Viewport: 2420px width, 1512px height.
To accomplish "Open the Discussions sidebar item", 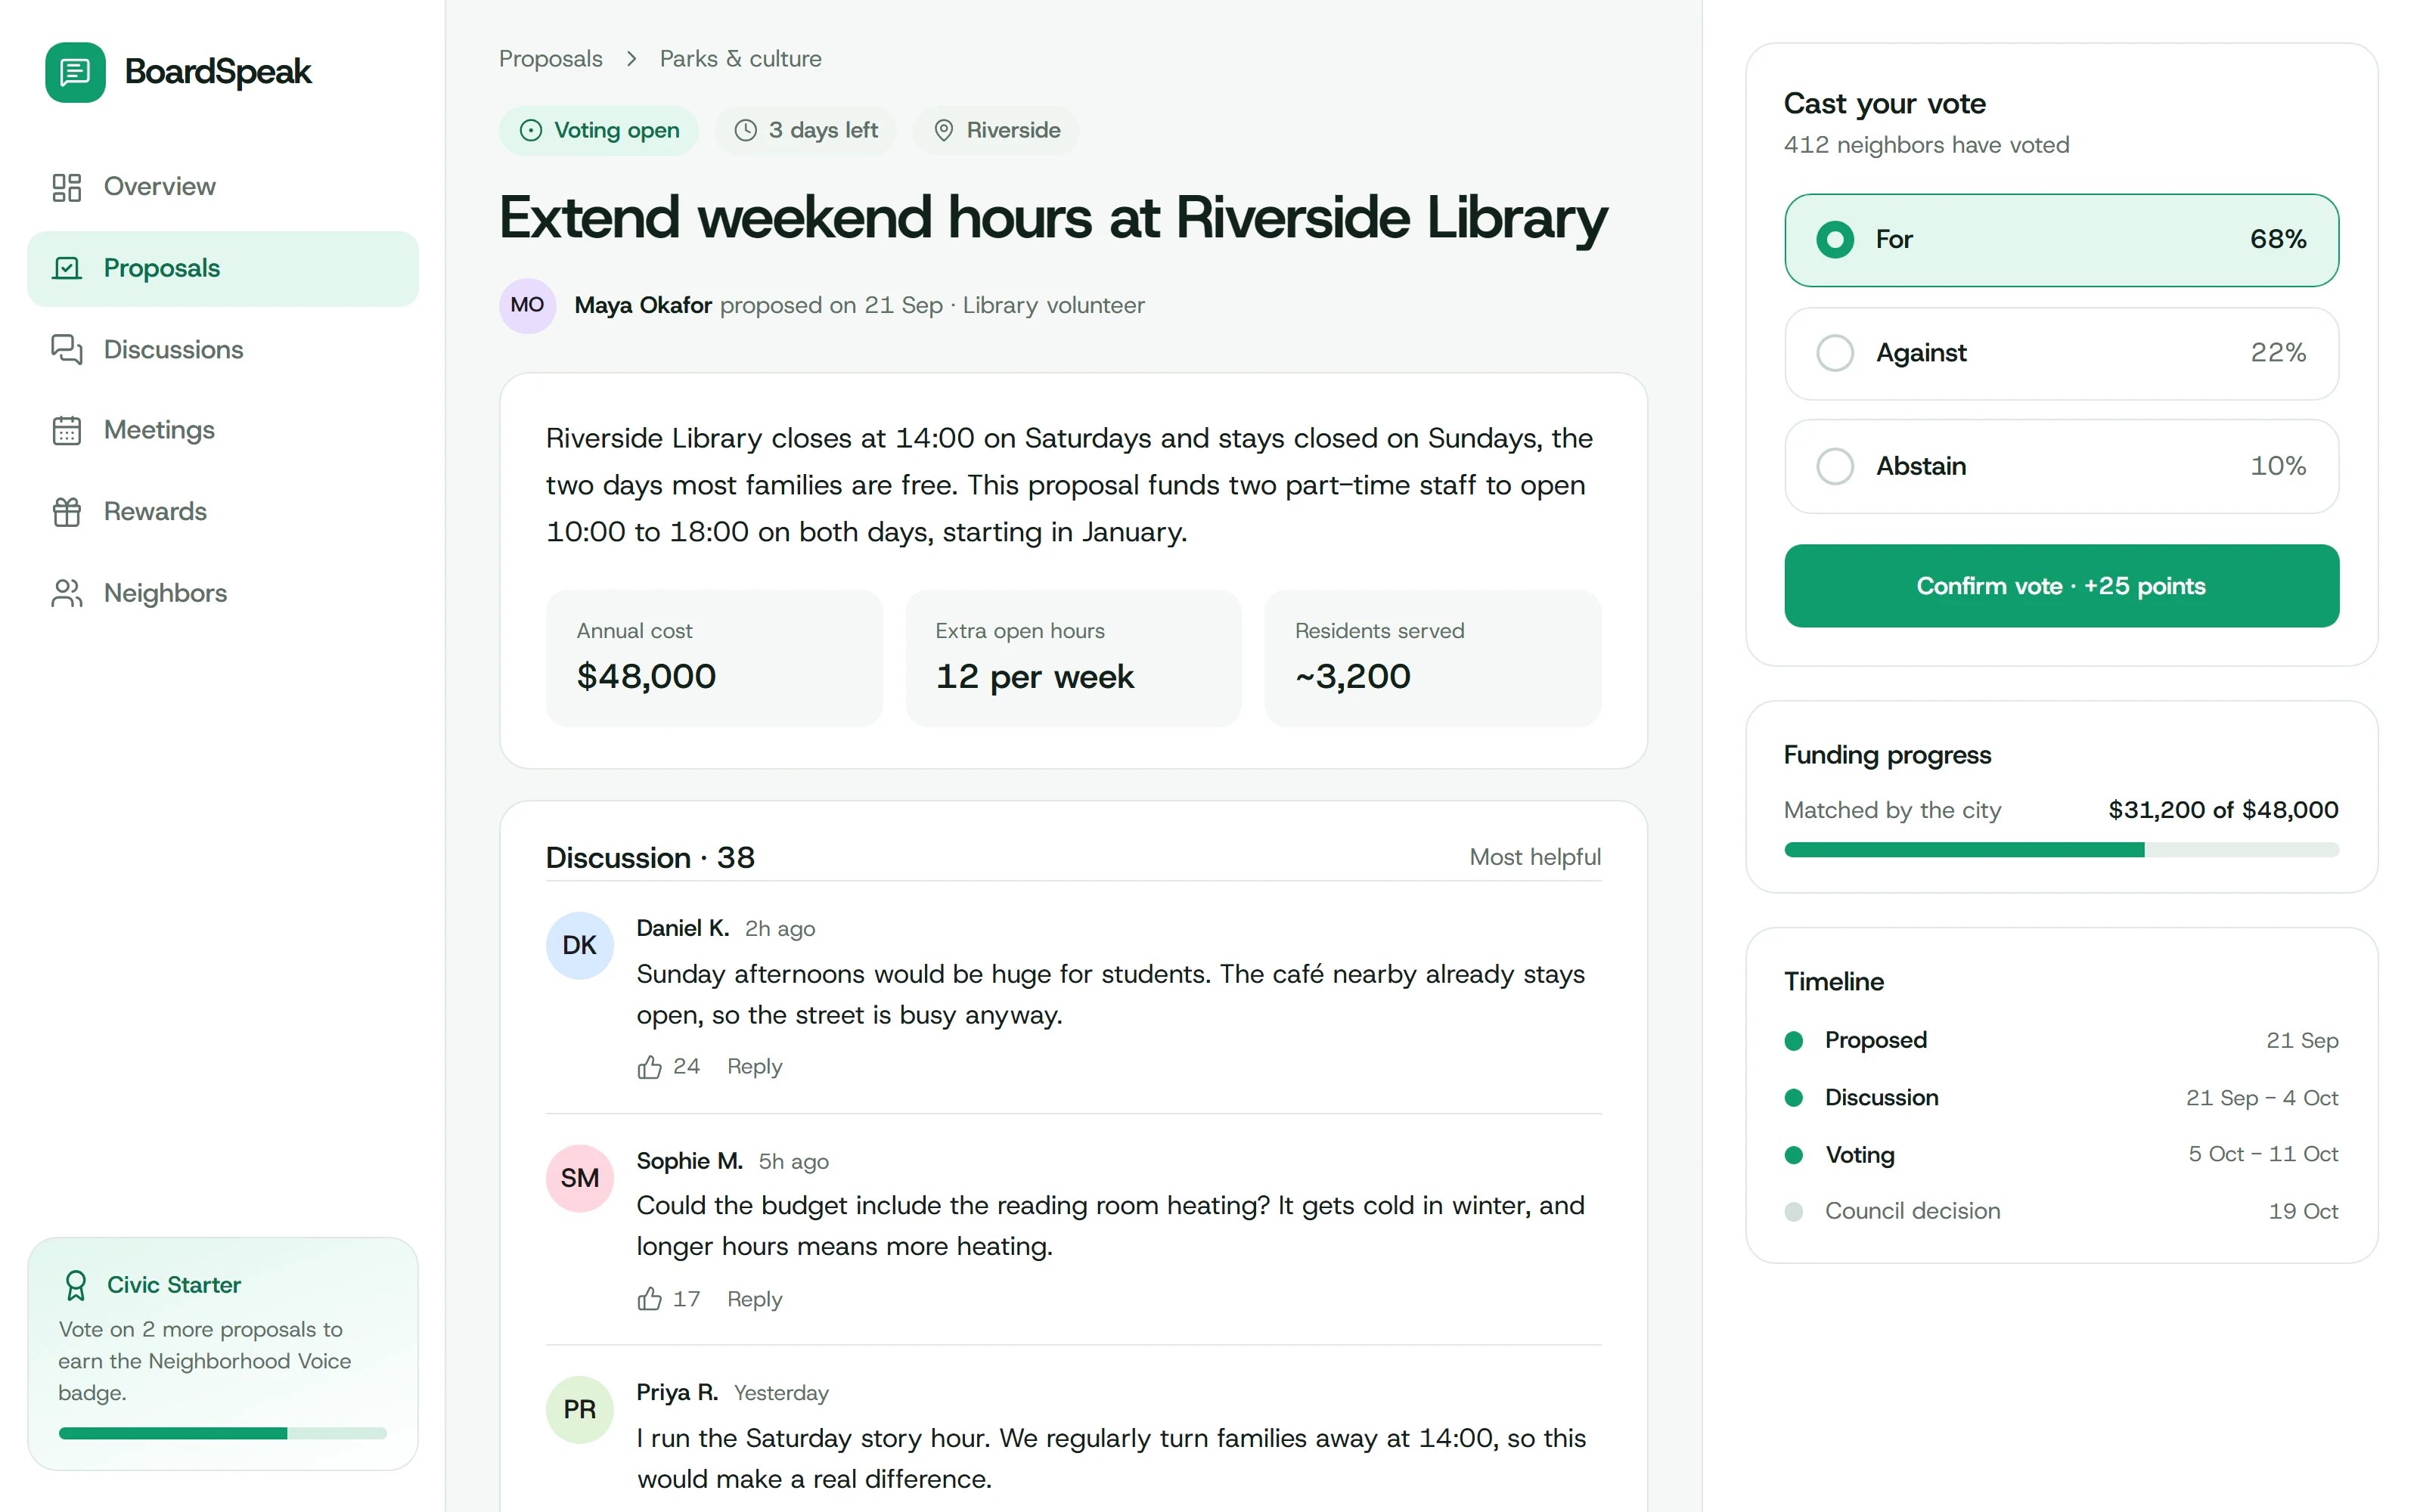I will (x=223, y=349).
